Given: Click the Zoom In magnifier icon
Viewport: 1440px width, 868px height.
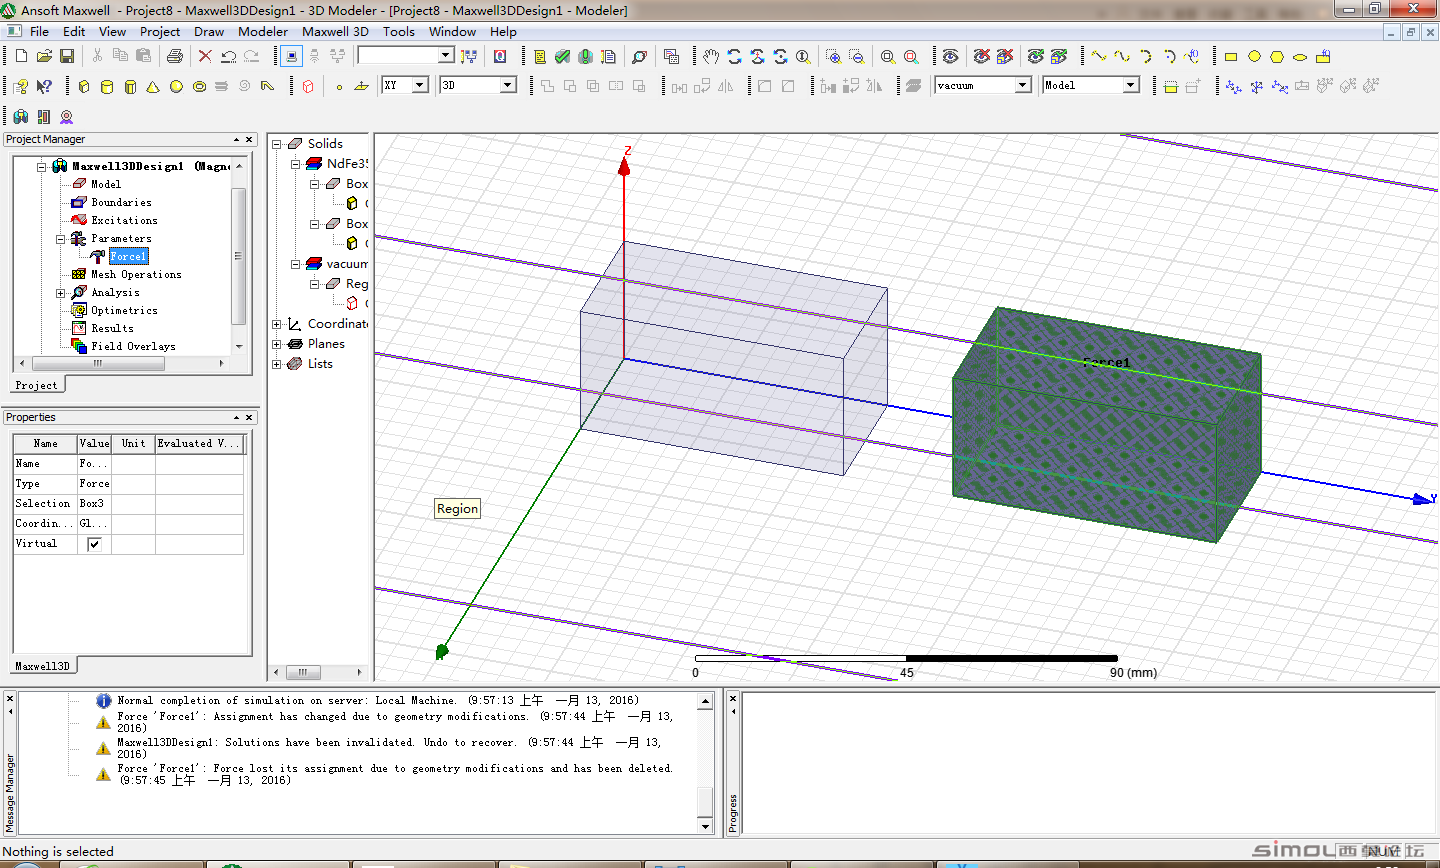Looking at the screenshot, I should [x=833, y=57].
